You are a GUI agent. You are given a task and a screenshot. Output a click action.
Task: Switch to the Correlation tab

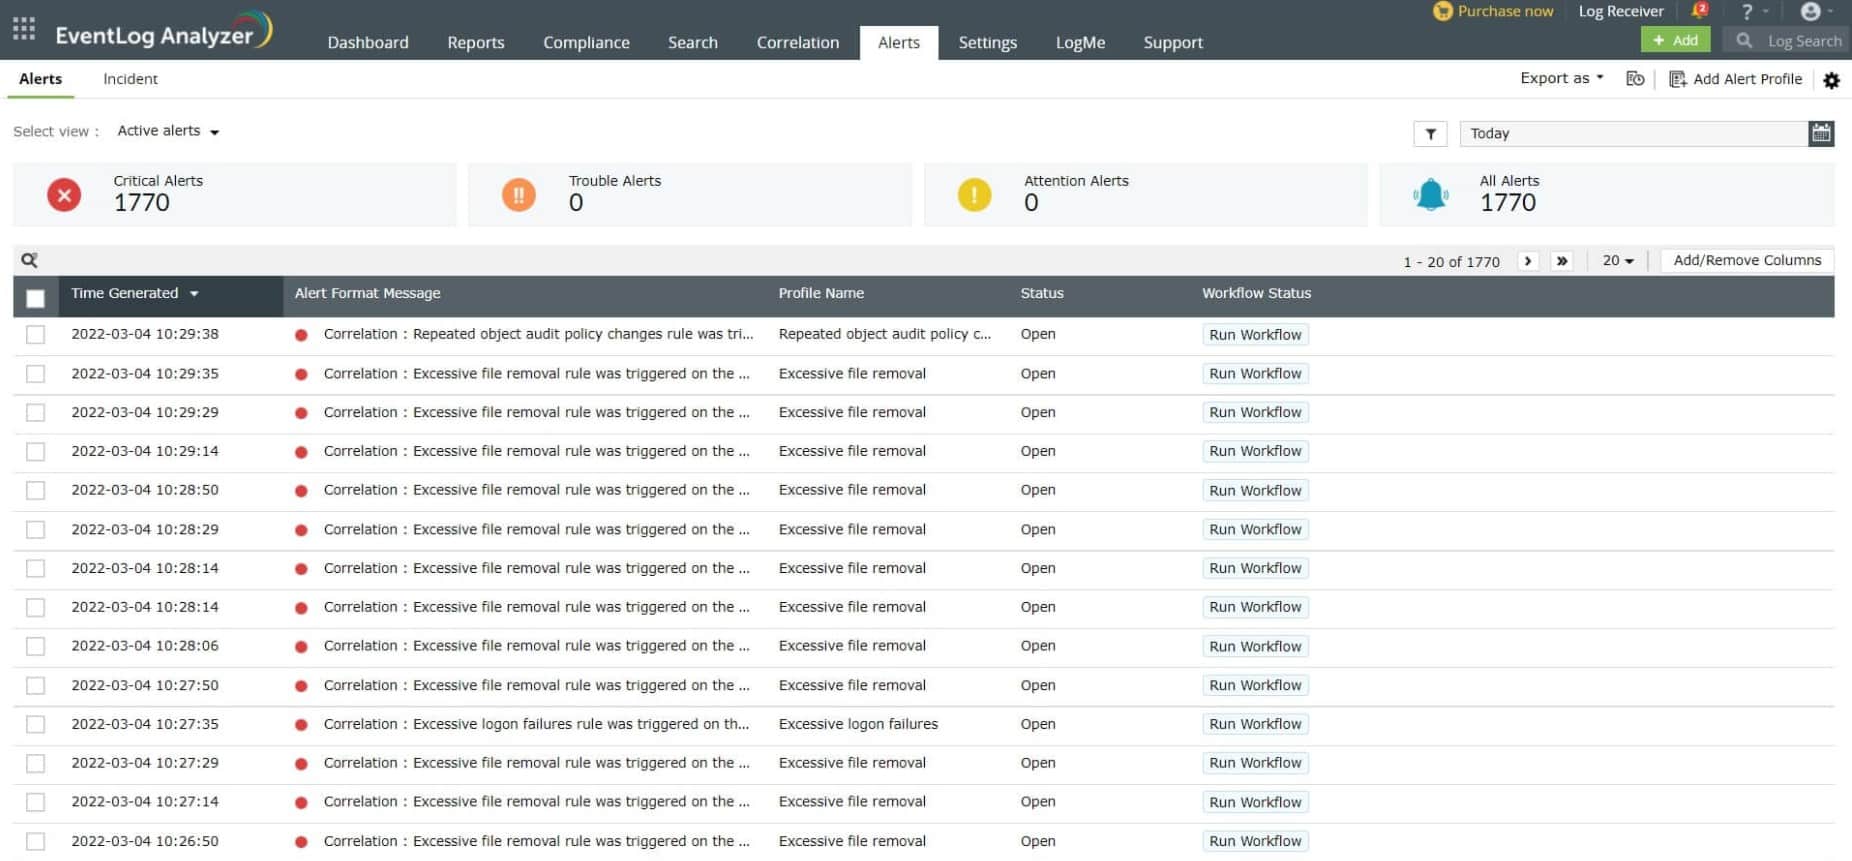coord(798,42)
